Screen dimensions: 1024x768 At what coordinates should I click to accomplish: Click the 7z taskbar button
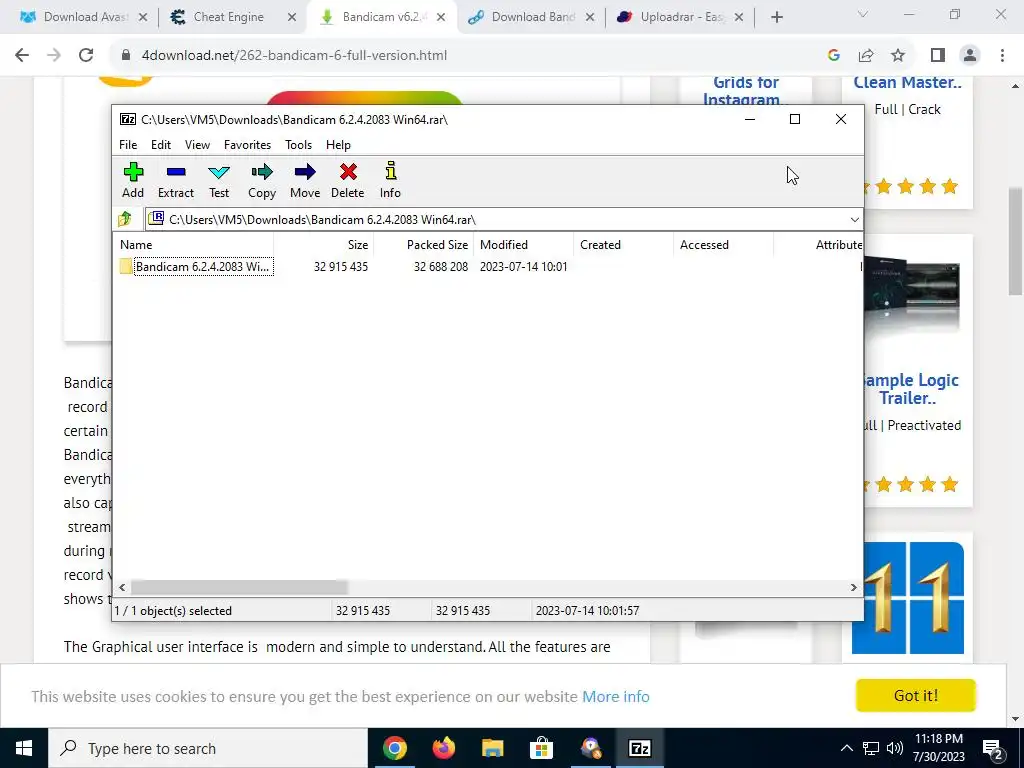[x=639, y=748]
